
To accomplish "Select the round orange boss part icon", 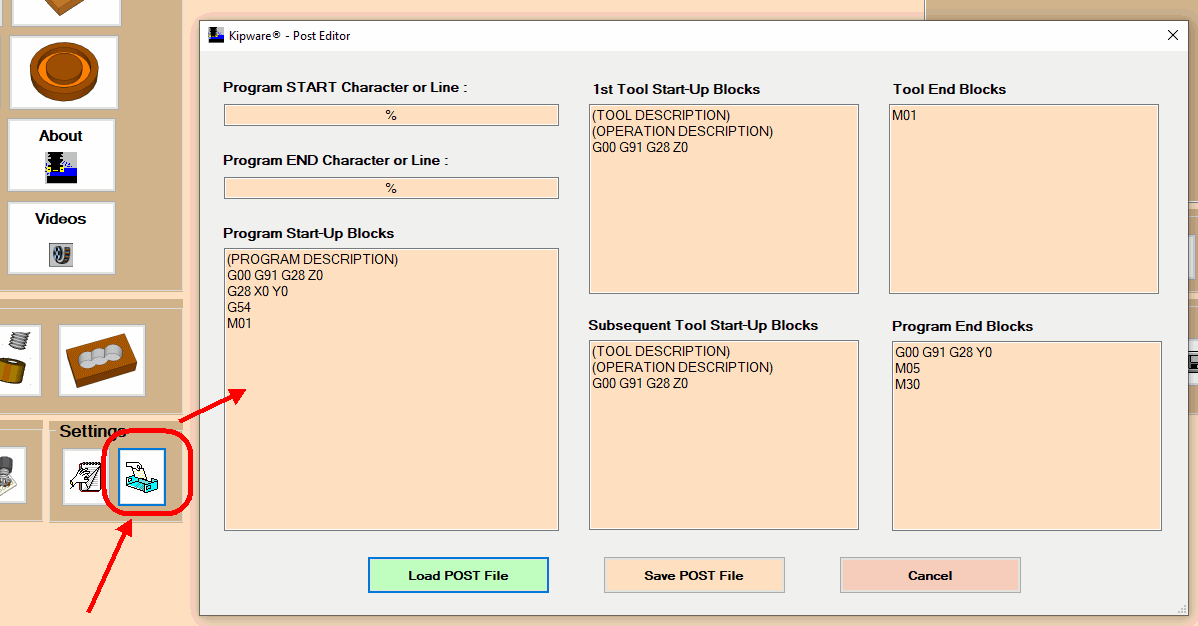I will (64, 73).
